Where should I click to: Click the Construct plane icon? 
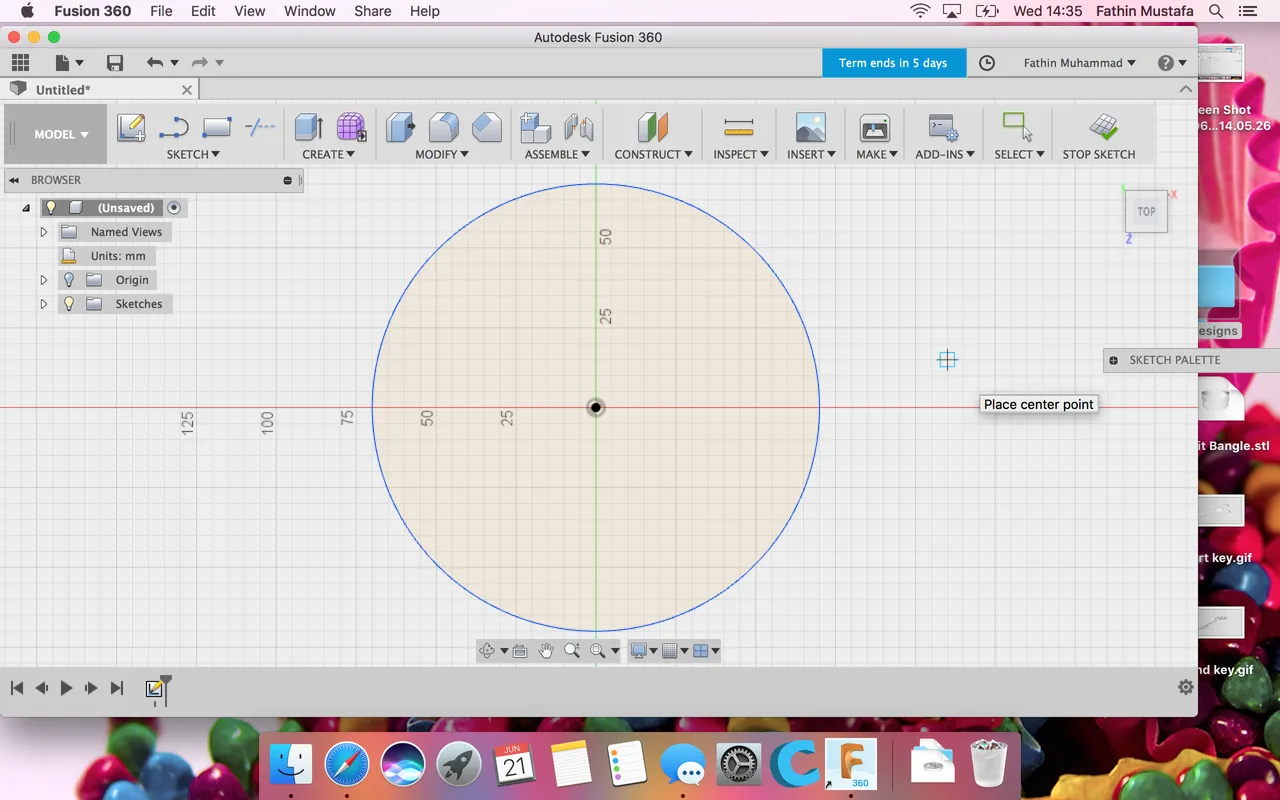tap(653, 127)
